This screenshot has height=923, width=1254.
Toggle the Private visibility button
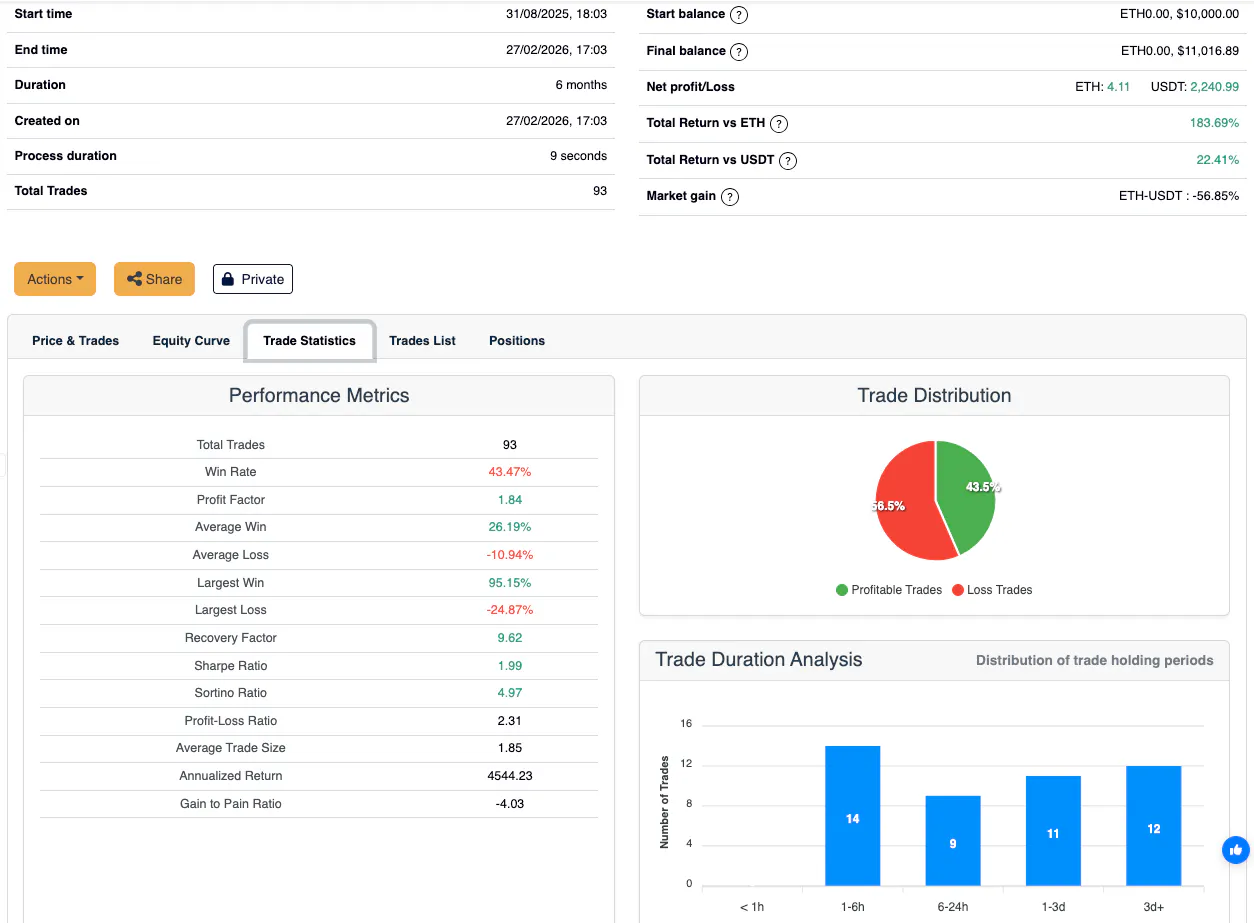(253, 279)
